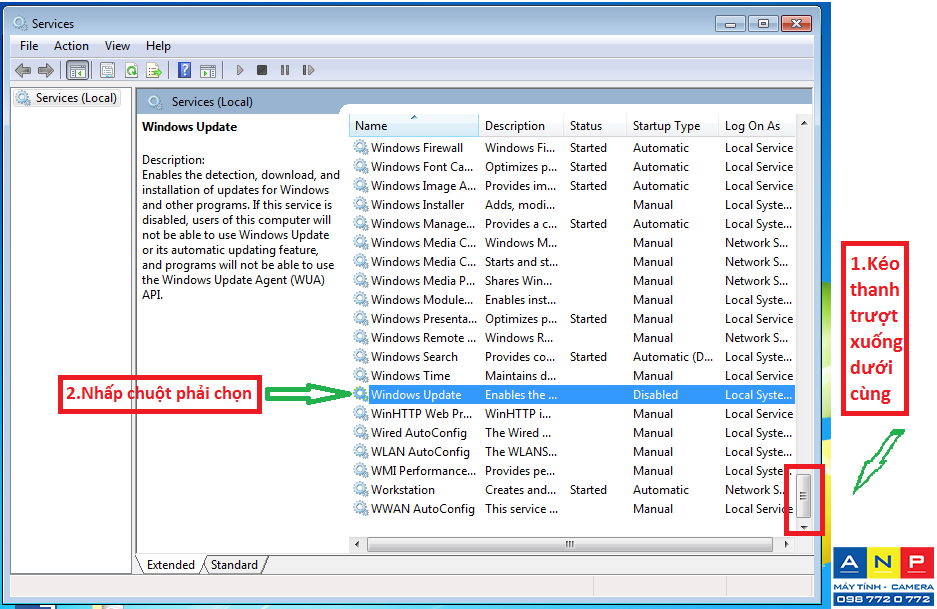
Task: Click 'Adds, modi...' description cell
Action: coord(519,204)
